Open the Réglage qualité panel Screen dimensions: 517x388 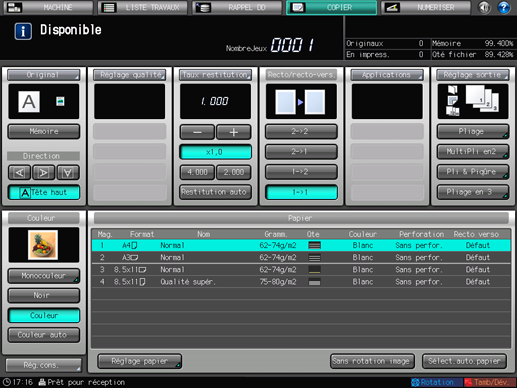(x=130, y=75)
